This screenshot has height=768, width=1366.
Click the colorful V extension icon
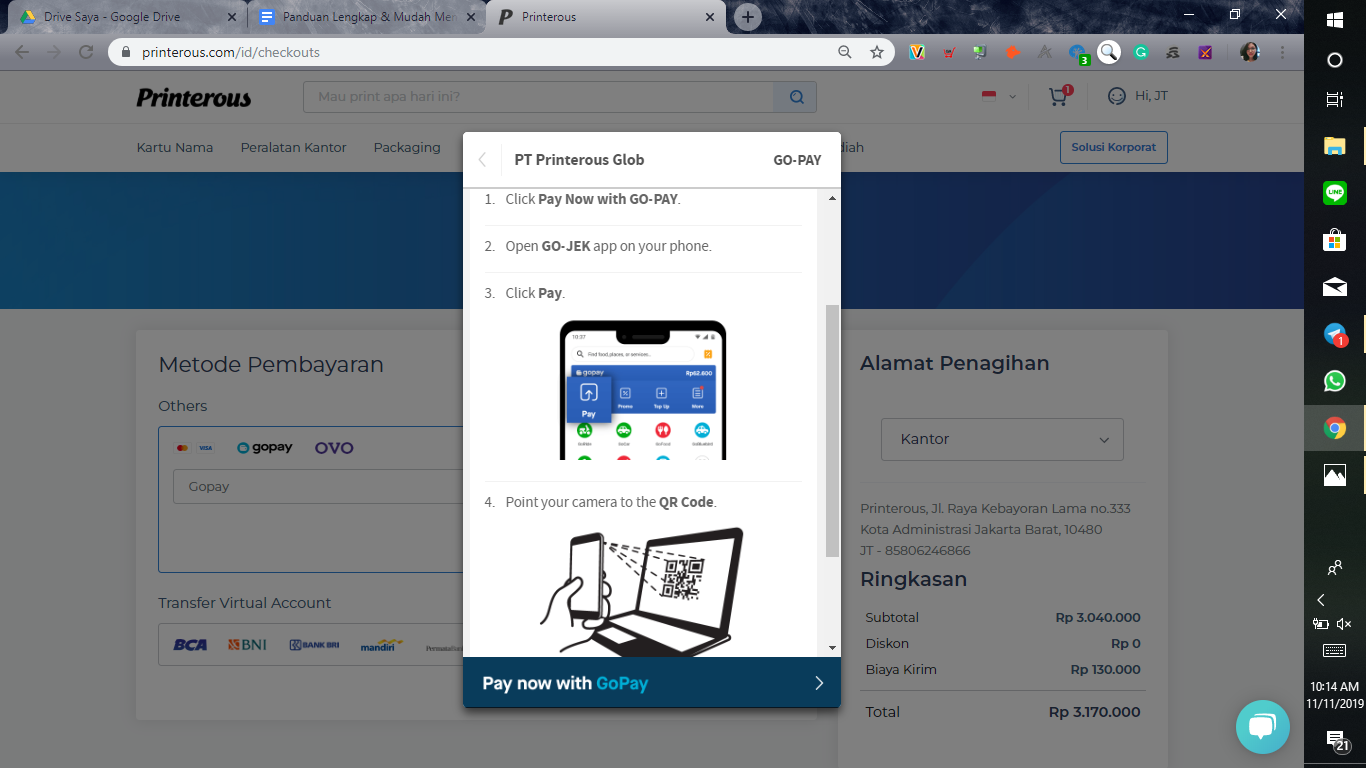tap(917, 52)
